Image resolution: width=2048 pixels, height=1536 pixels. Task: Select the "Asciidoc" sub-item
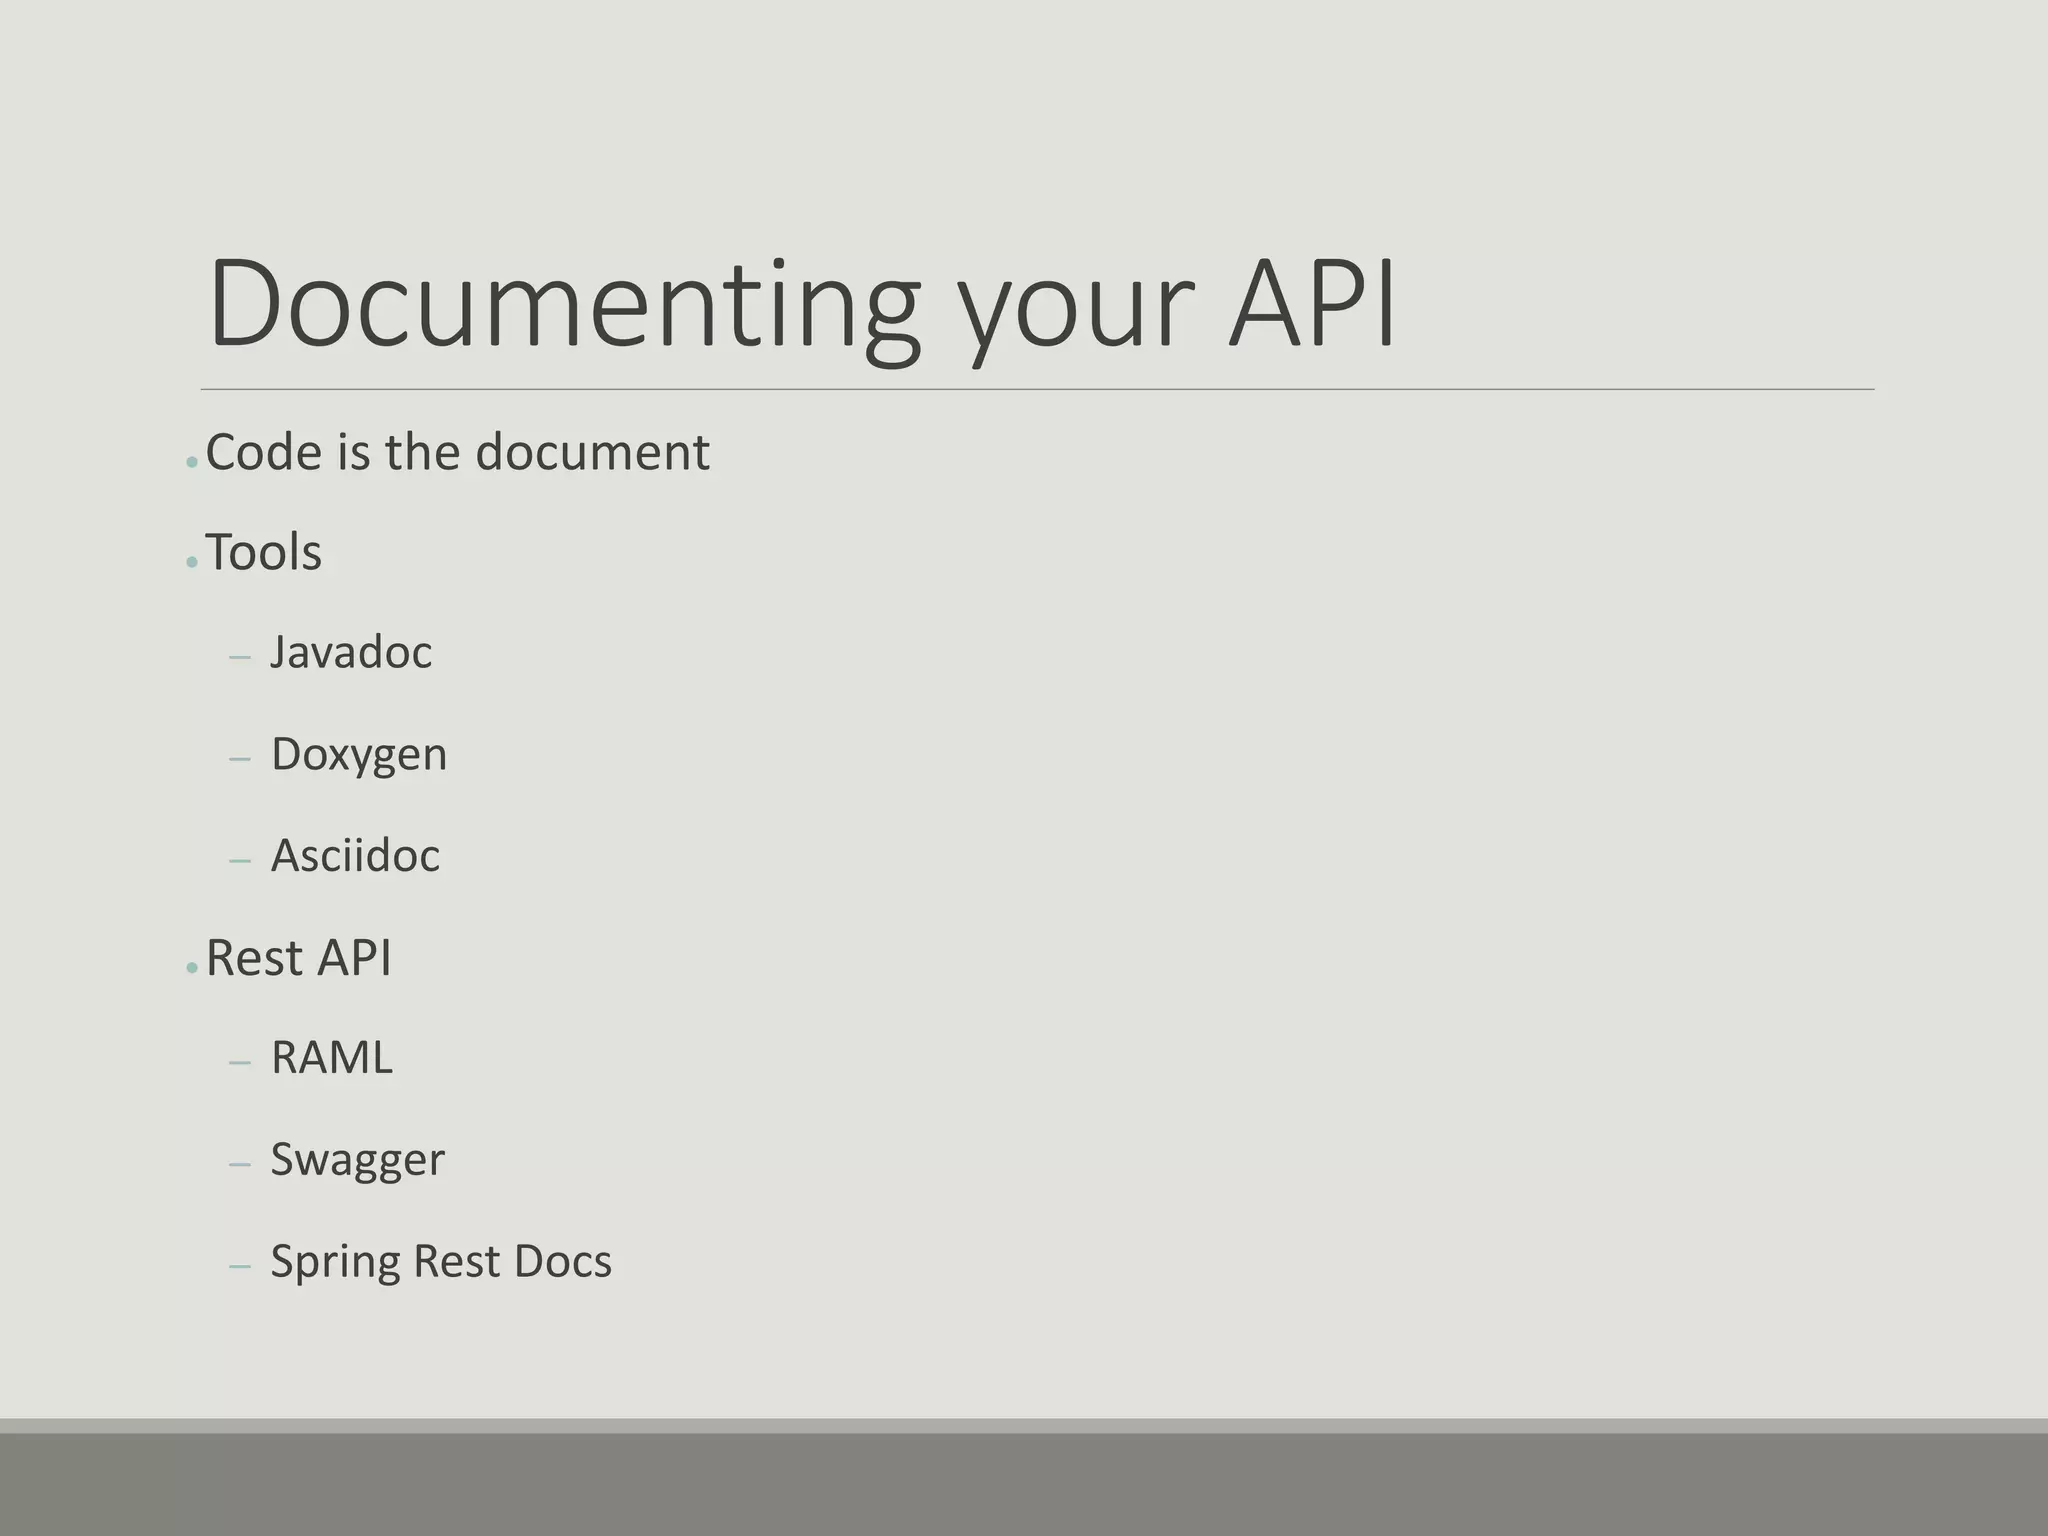tap(355, 856)
